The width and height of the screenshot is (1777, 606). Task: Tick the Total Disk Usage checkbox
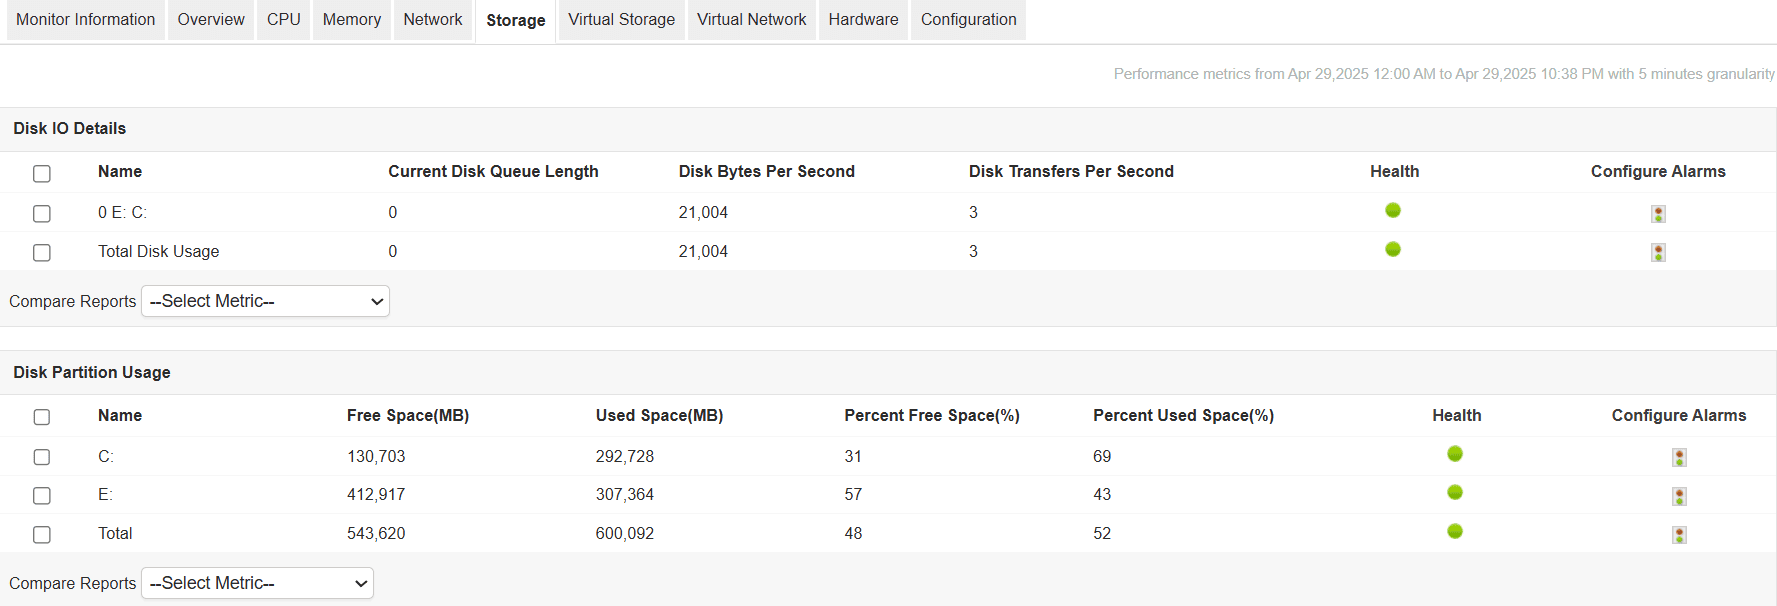(x=42, y=253)
